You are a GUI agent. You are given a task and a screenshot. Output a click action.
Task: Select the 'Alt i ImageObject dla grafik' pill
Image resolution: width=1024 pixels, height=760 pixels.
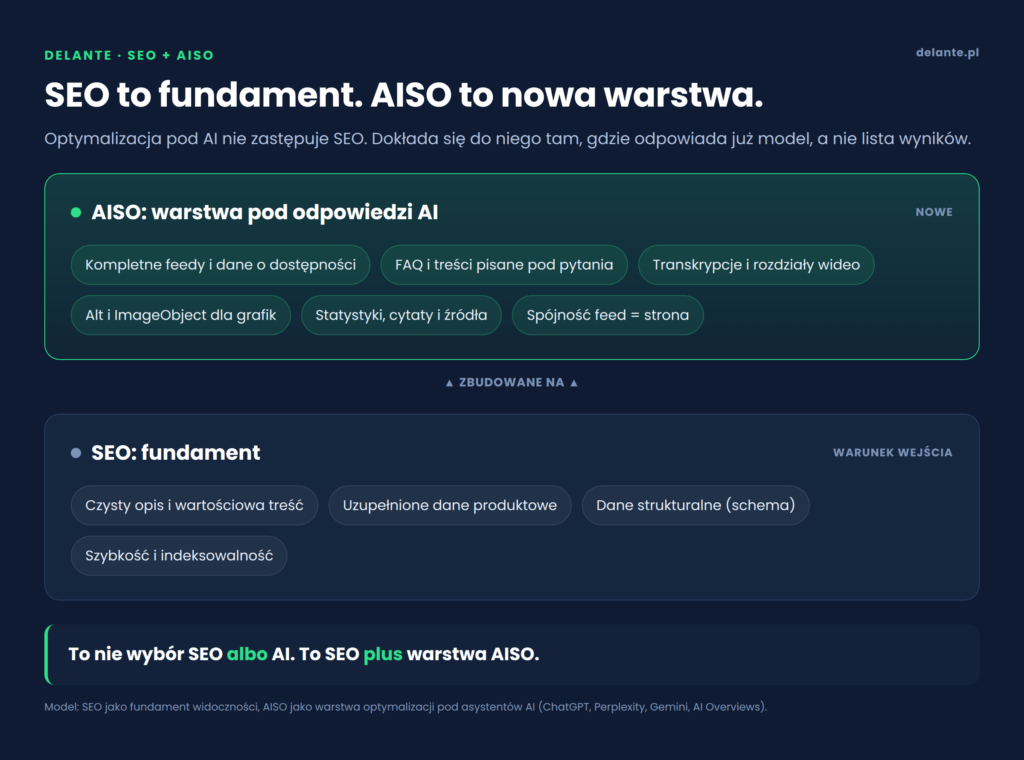coord(181,315)
